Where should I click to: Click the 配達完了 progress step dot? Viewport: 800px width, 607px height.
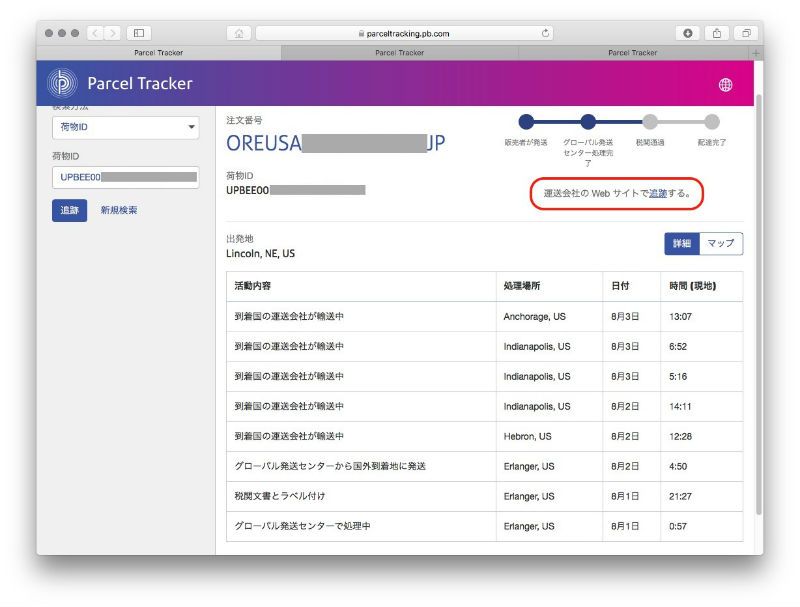[x=712, y=122]
